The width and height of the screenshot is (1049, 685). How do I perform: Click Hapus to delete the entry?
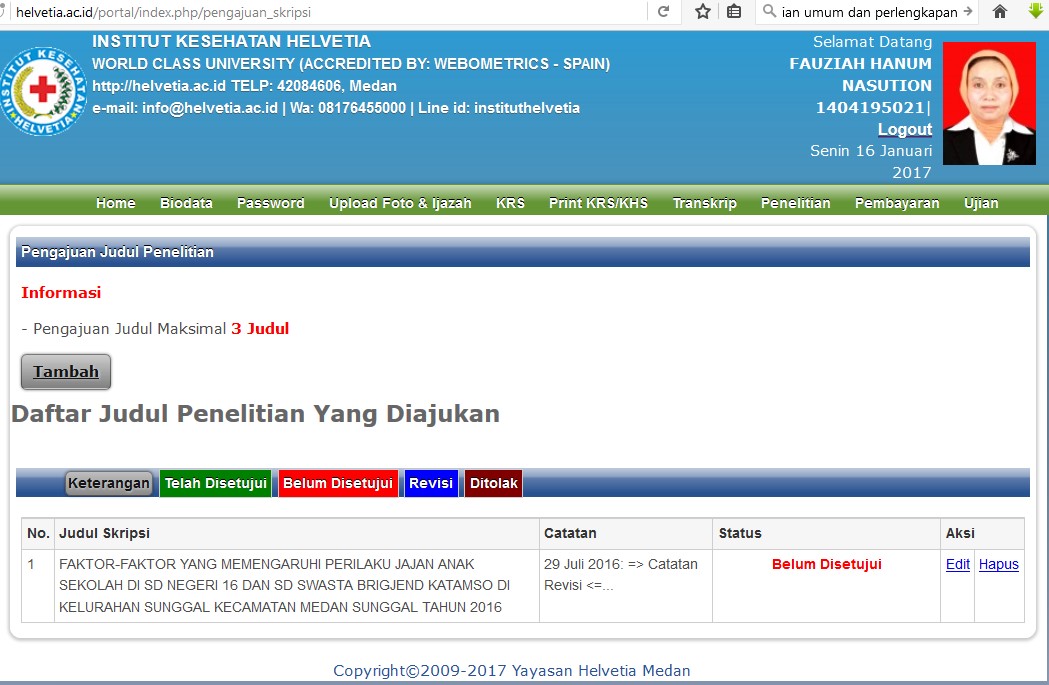click(998, 564)
